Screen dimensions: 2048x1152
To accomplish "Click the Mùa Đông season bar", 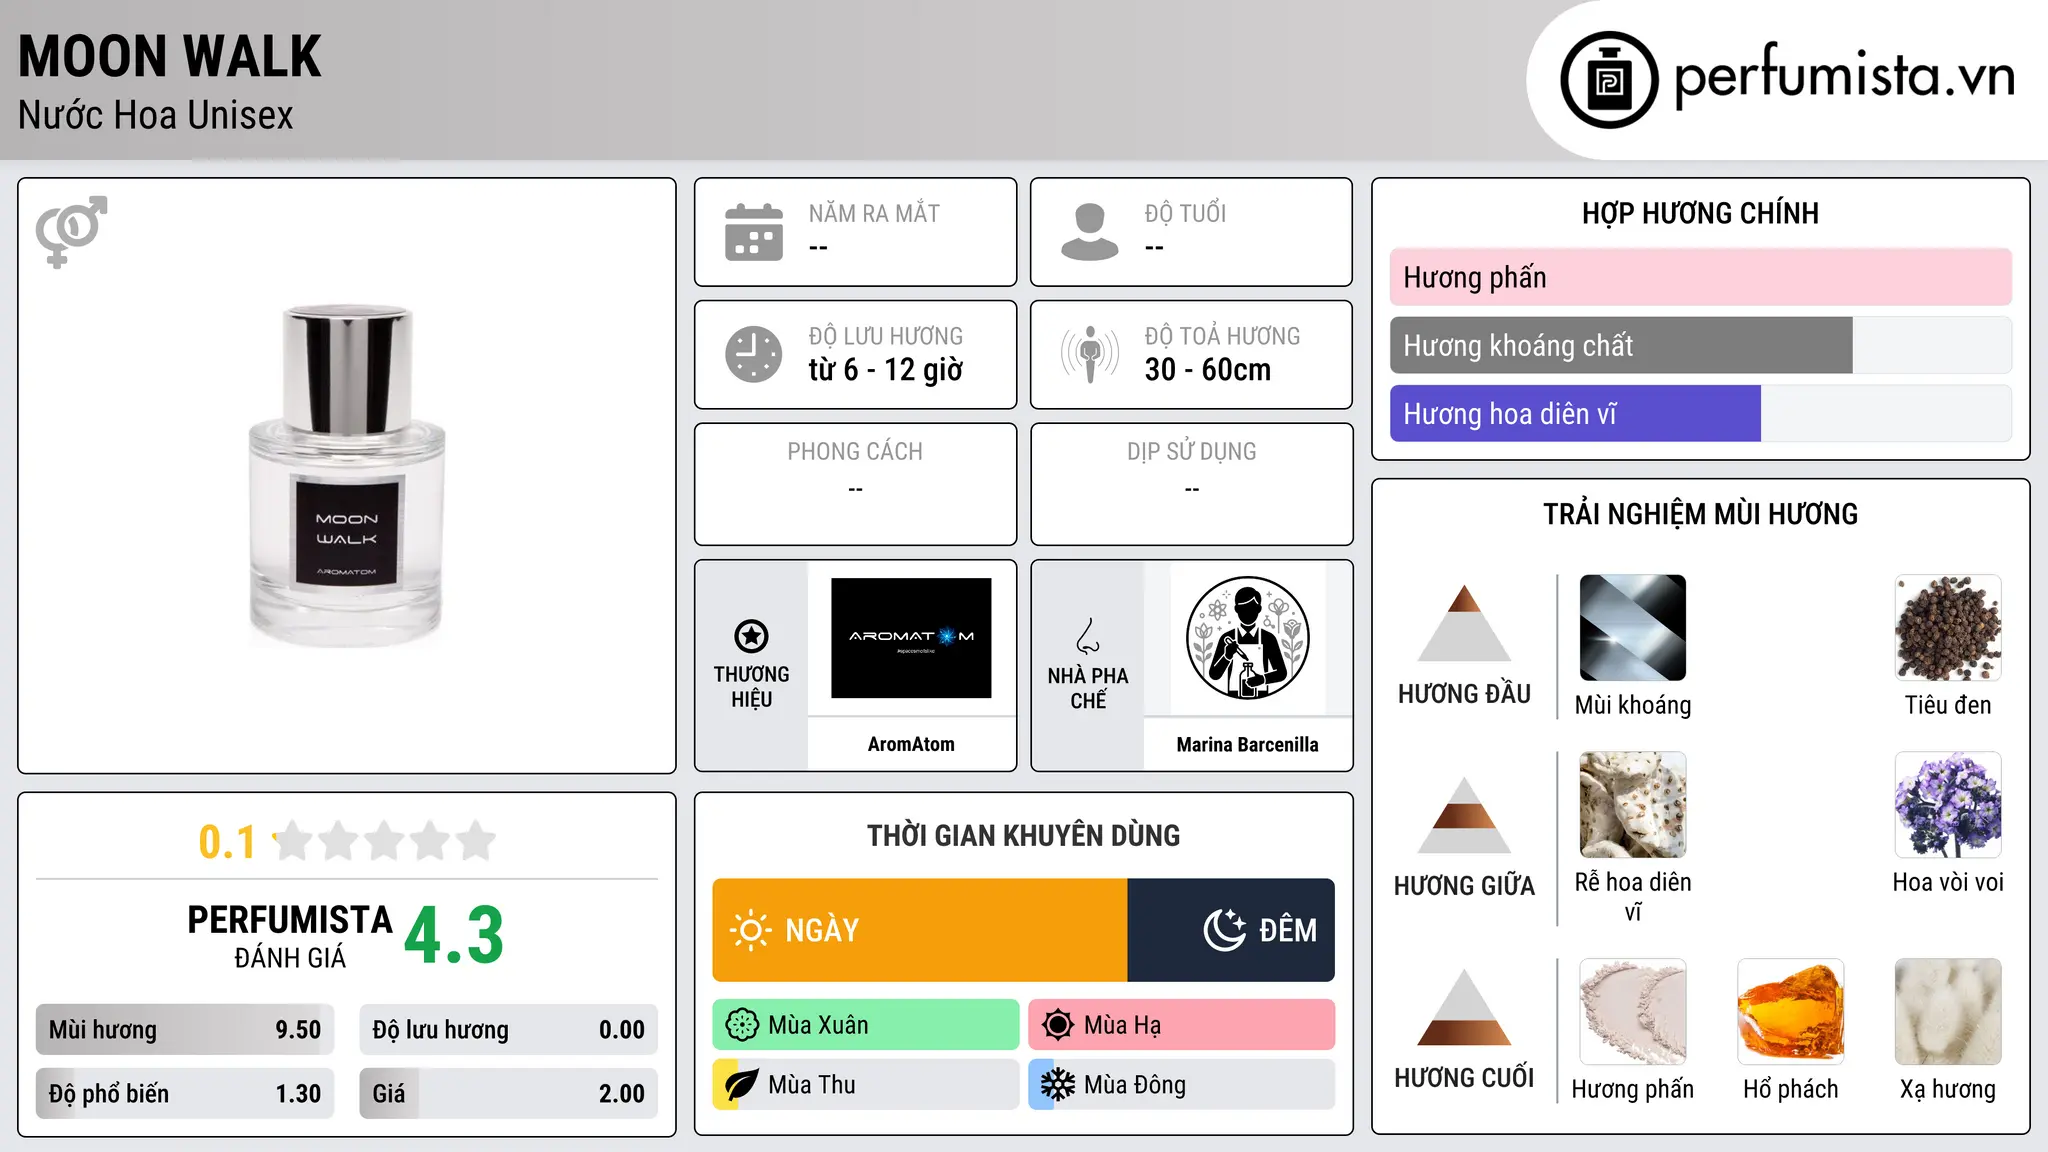I will point(1182,1085).
